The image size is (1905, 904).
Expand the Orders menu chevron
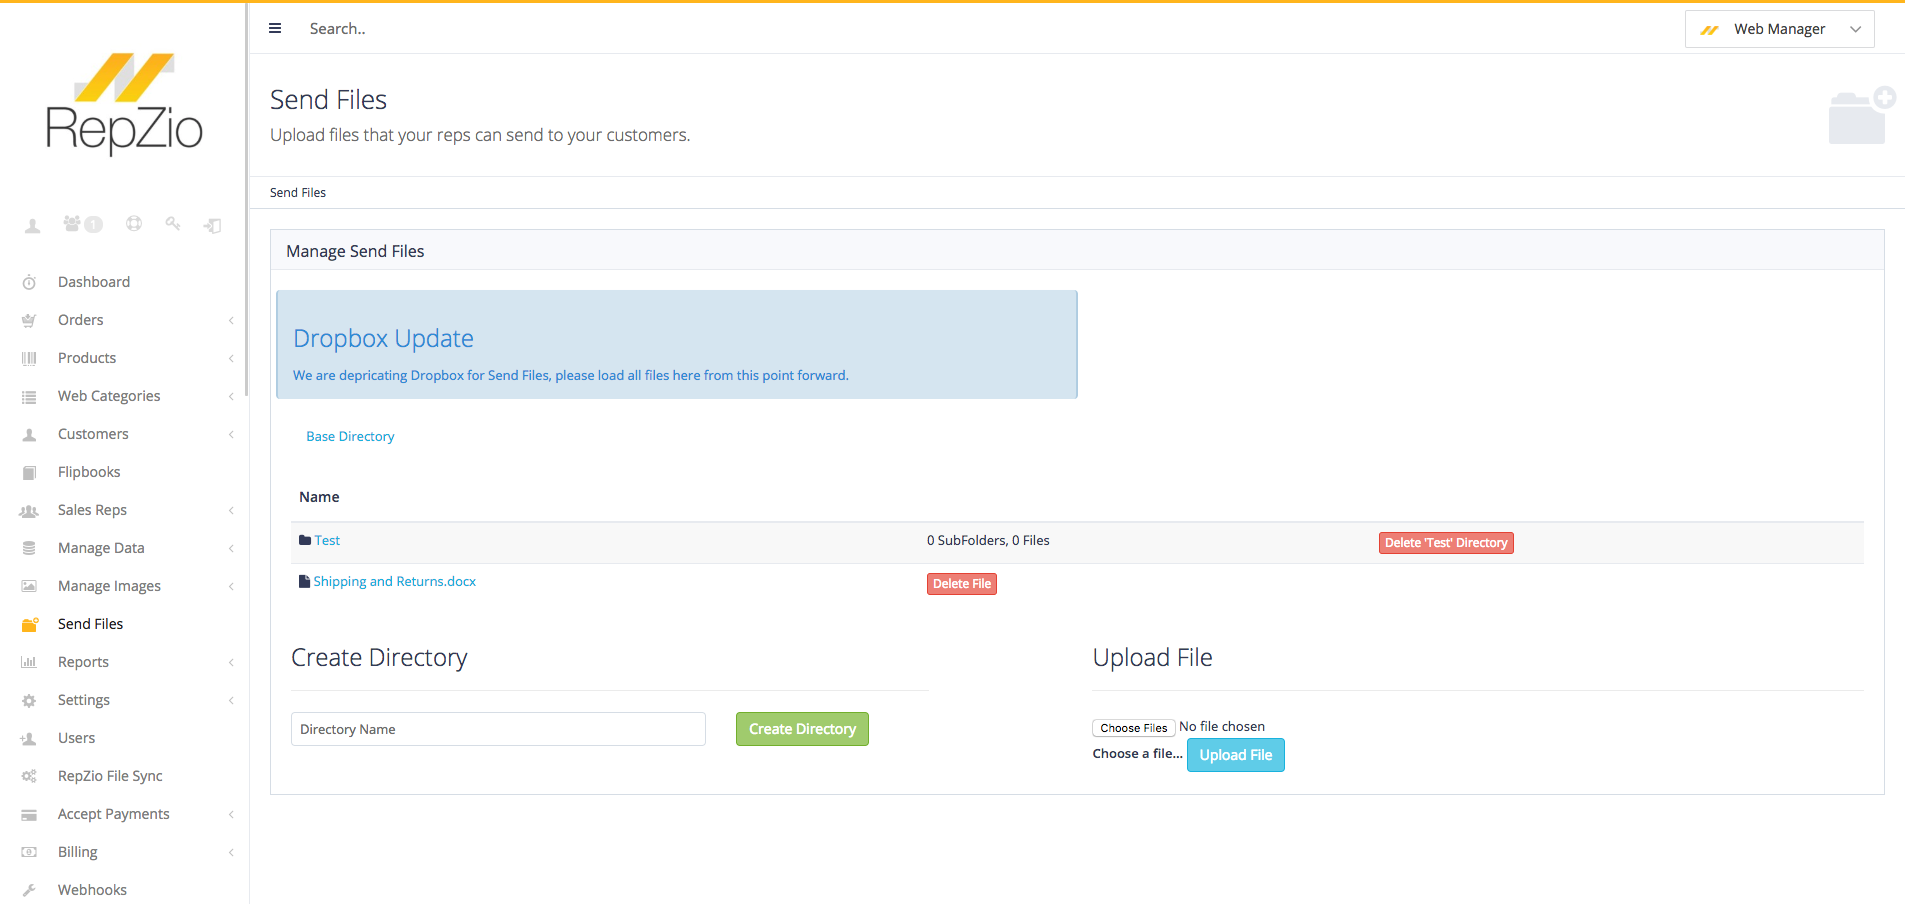(231, 321)
